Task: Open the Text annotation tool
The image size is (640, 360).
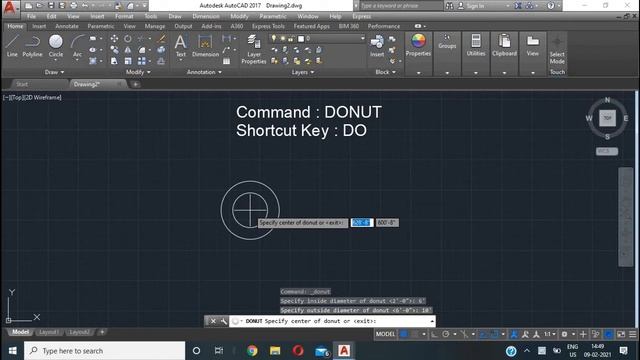Action: pyautogui.click(x=180, y=46)
